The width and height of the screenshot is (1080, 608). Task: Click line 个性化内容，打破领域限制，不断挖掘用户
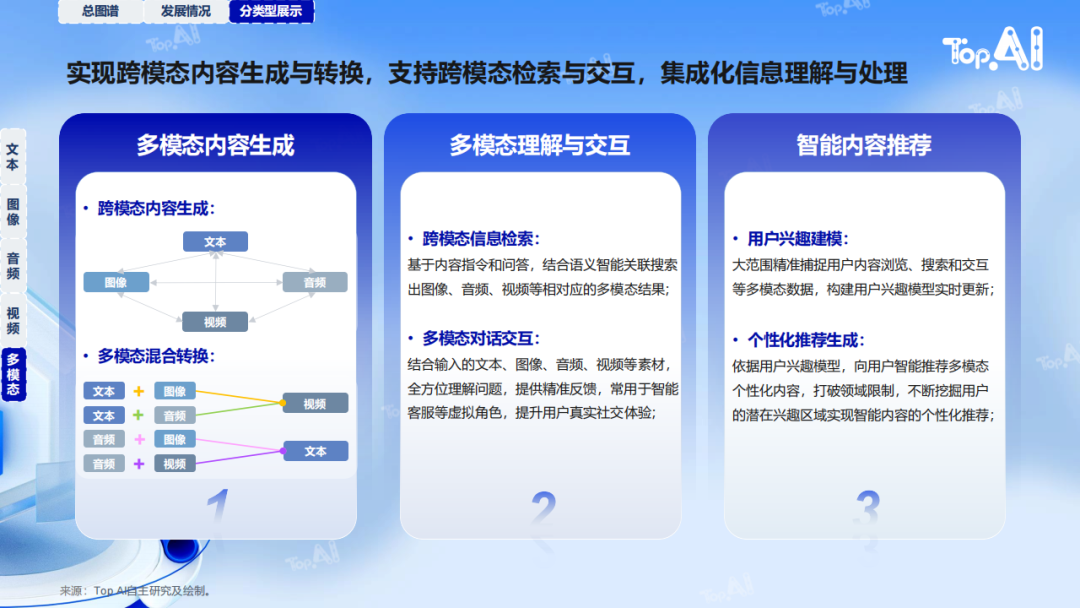860,390
